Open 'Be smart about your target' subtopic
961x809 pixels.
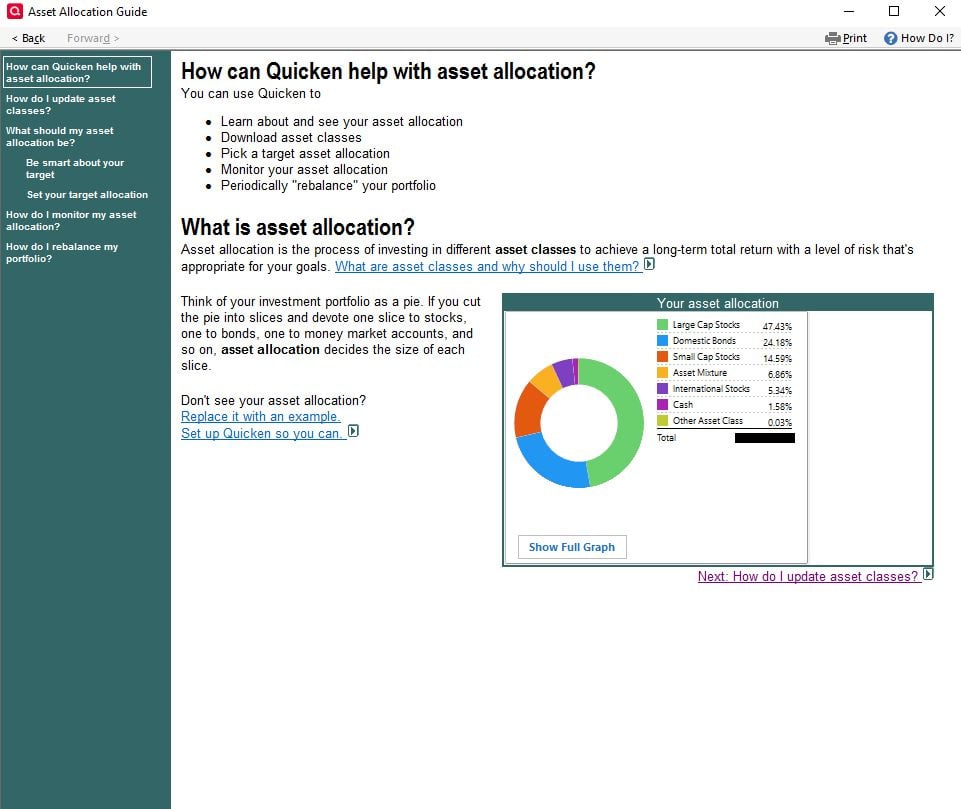(75, 169)
